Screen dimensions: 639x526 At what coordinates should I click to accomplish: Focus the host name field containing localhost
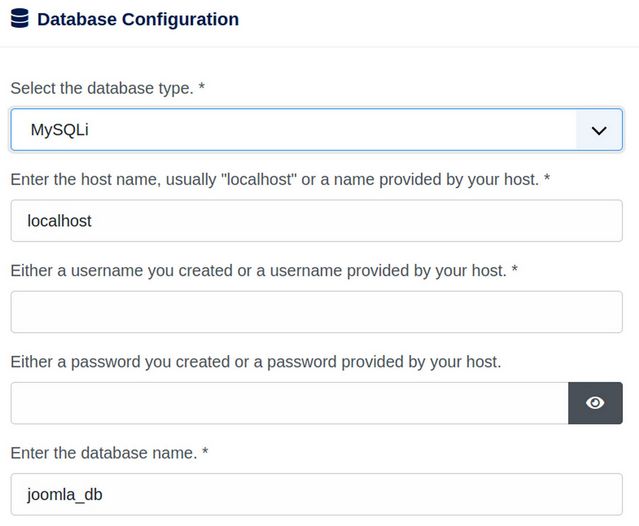click(x=316, y=221)
